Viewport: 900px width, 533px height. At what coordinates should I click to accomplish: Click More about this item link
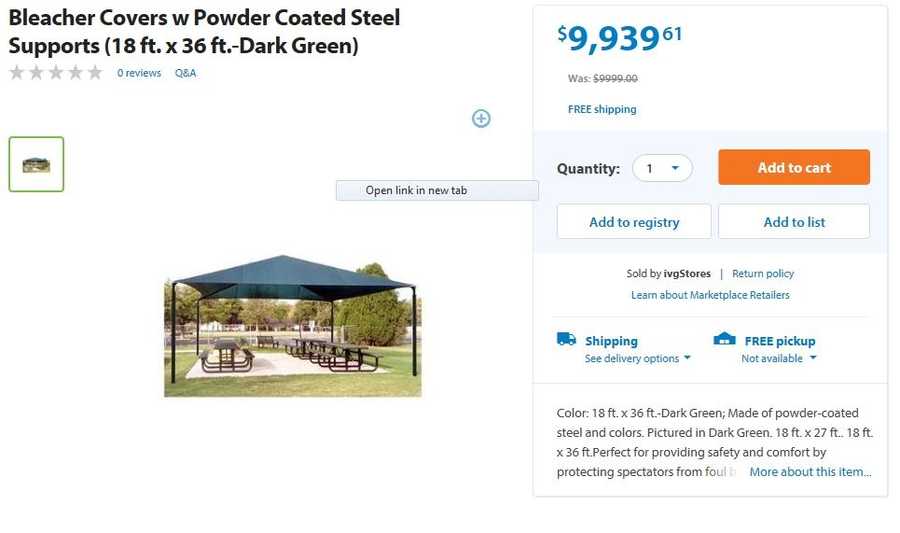tap(810, 472)
